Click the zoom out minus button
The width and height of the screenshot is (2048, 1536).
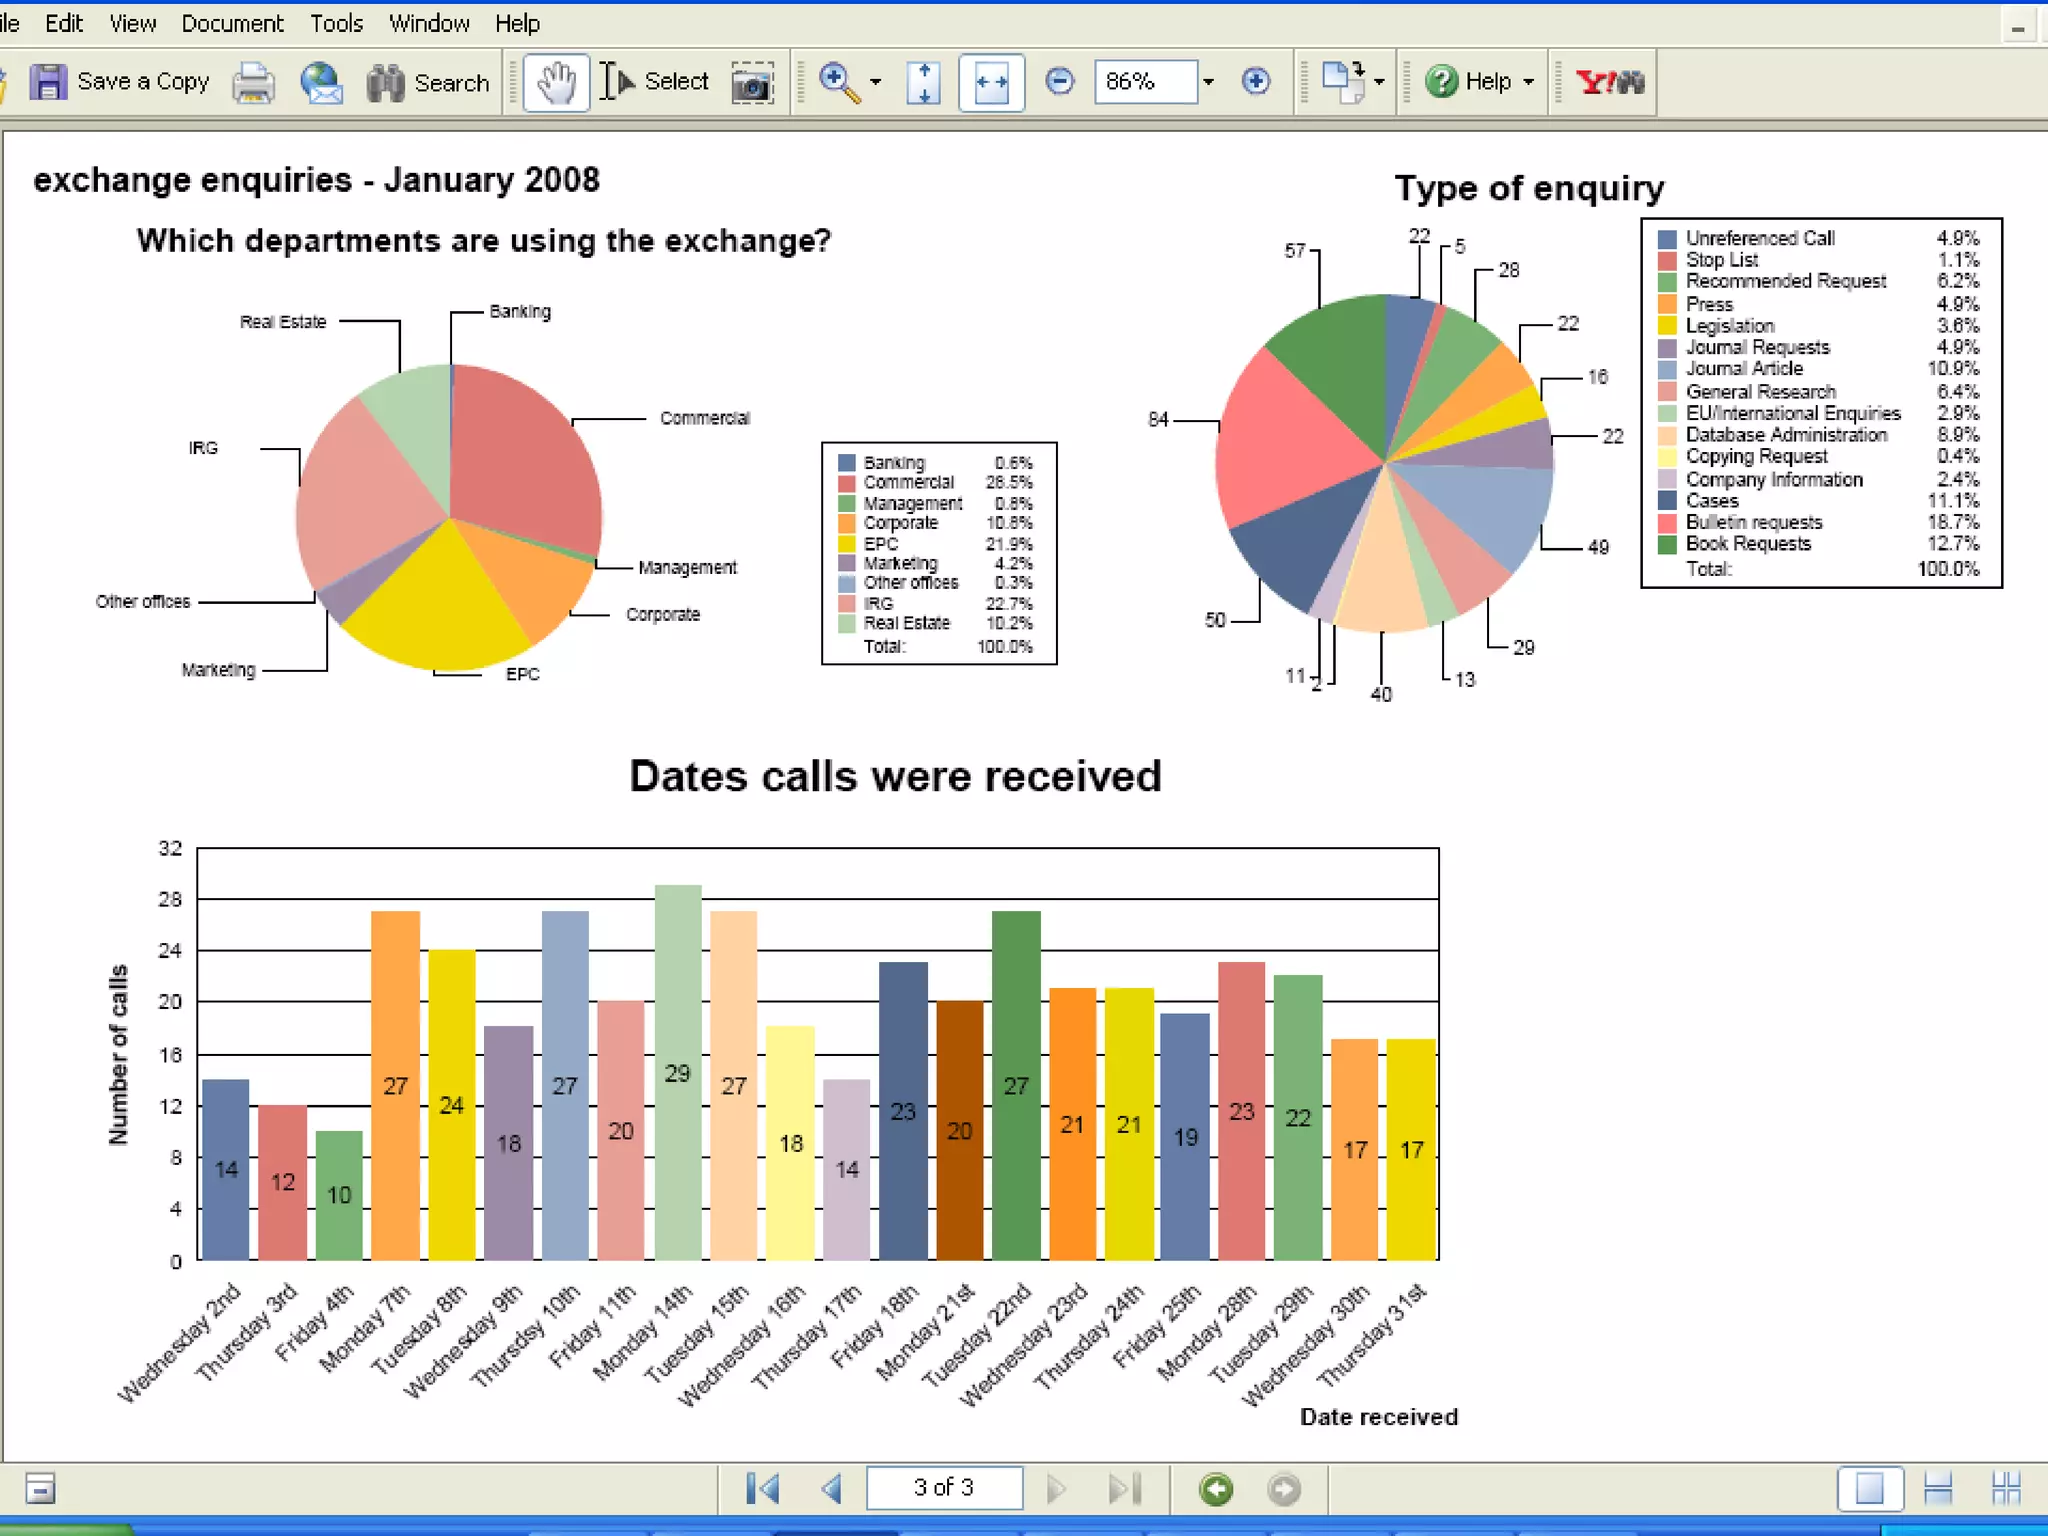tap(1060, 81)
